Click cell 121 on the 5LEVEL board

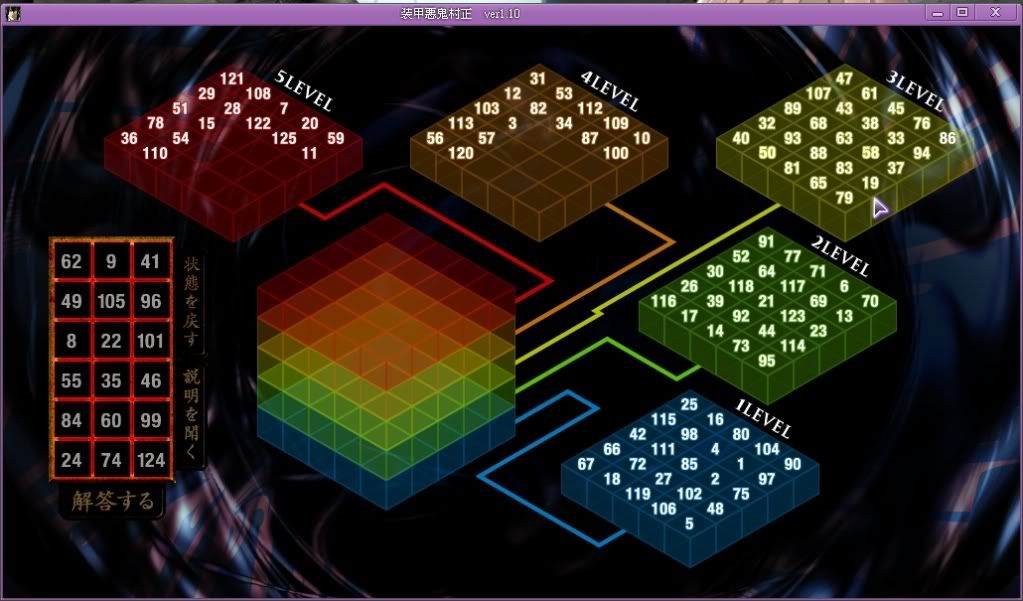point(232,78)
